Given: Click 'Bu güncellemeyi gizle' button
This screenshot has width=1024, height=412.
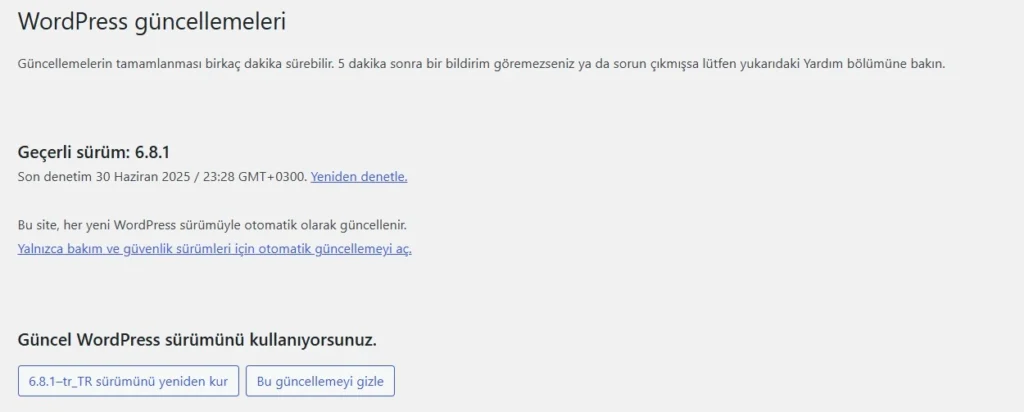Looking at the screenshot, I should coord(320,381).
